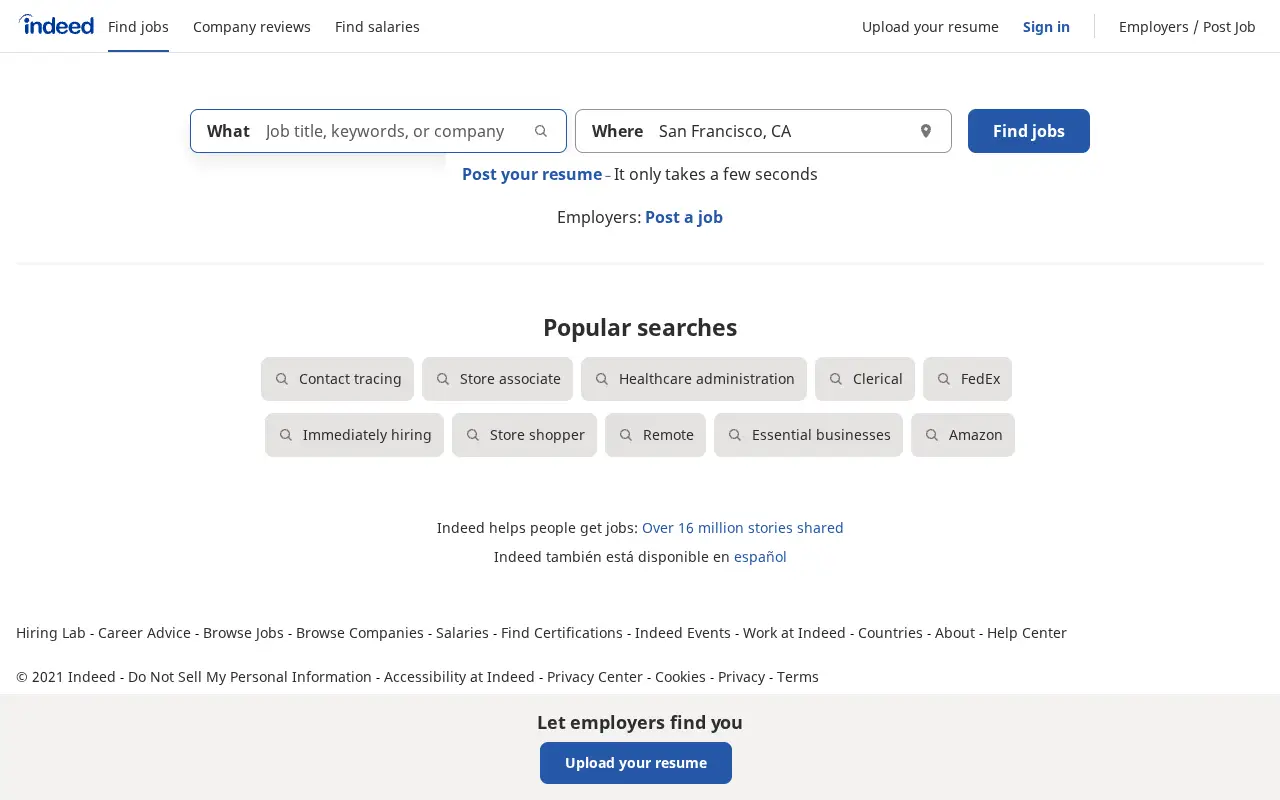
Task: Click the Indeed logo
Action: [x=56, y=25]
